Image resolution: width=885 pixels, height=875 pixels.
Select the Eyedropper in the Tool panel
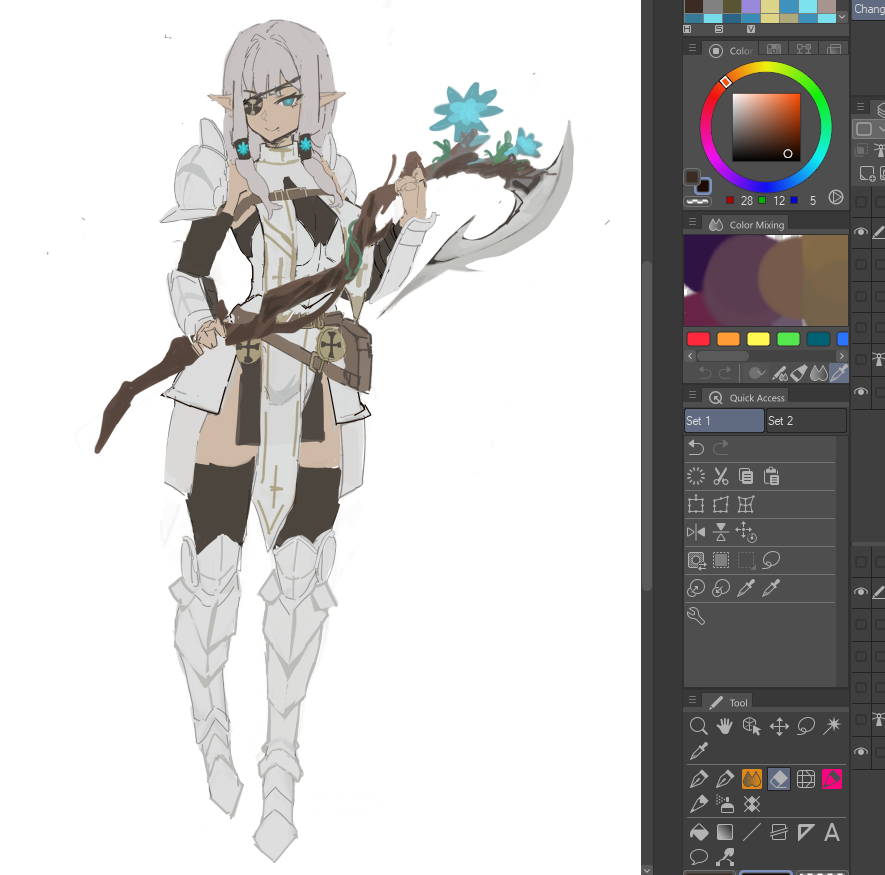pos(699,750)
